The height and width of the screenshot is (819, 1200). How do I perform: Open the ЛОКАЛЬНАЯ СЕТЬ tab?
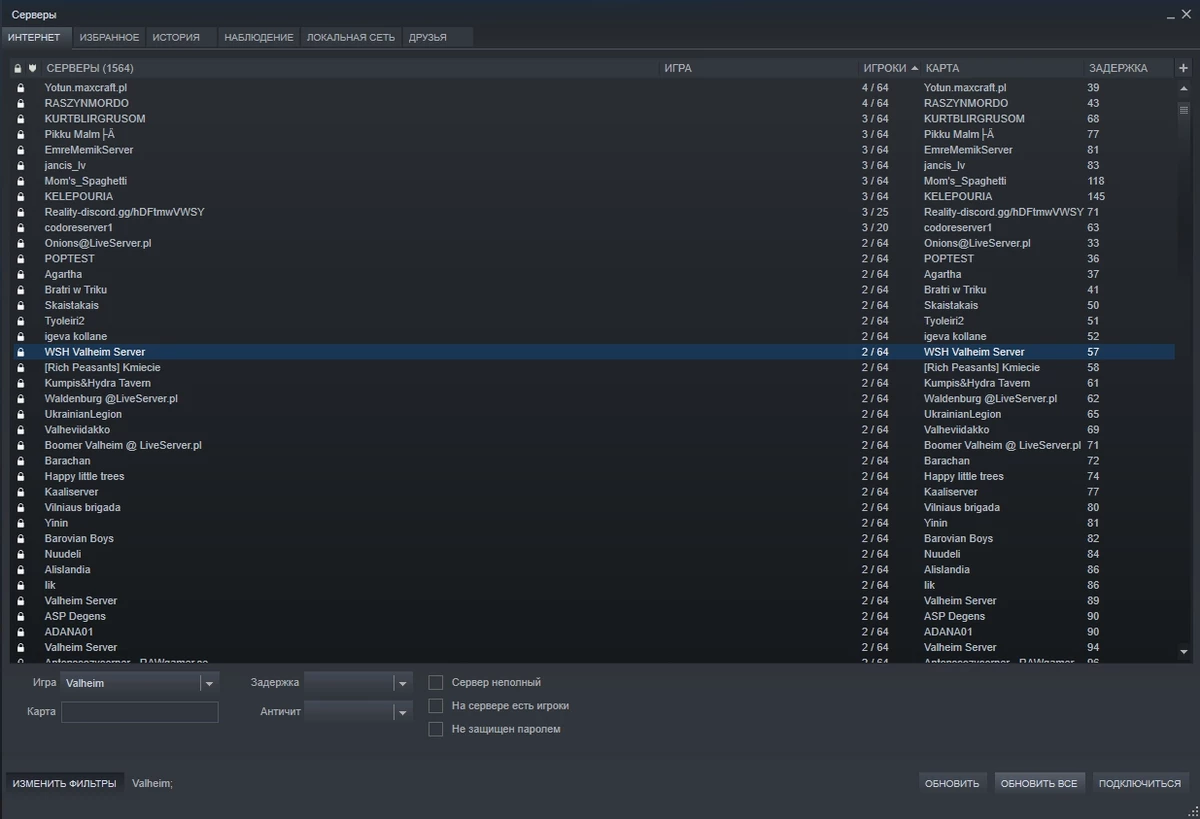point(350,37)
